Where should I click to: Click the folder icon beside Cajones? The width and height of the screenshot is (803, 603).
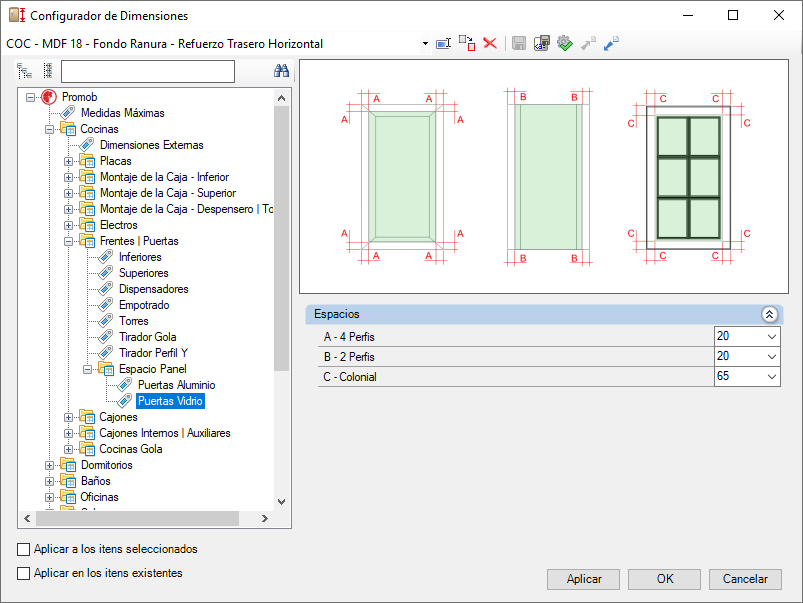coord(87,417)
